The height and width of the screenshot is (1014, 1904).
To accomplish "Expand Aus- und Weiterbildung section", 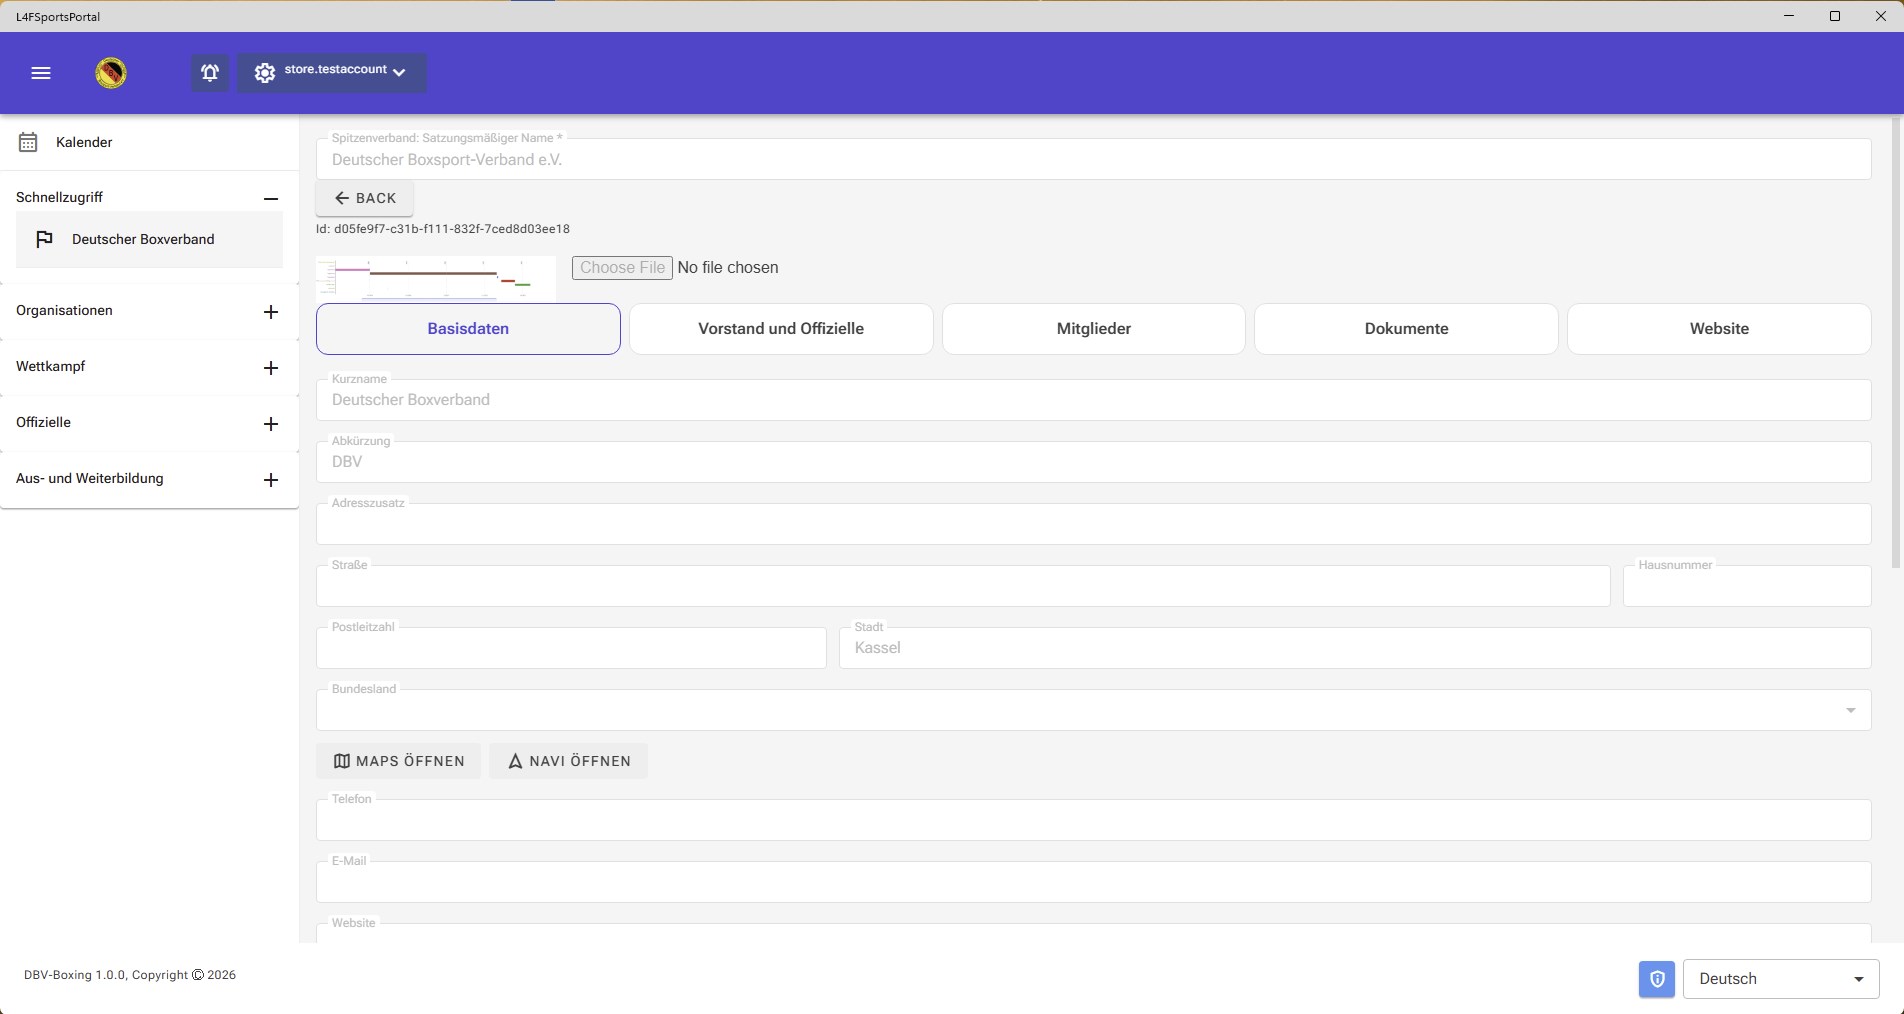I will (270, 479).
